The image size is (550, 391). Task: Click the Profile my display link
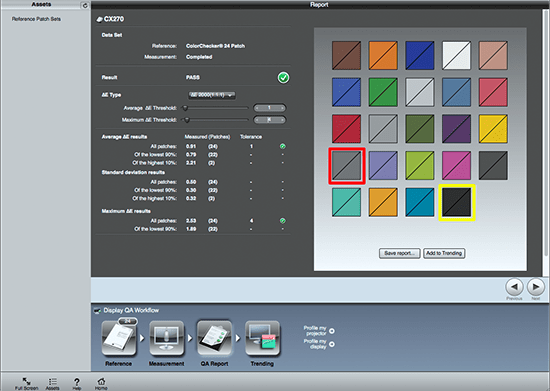[315, 344]
